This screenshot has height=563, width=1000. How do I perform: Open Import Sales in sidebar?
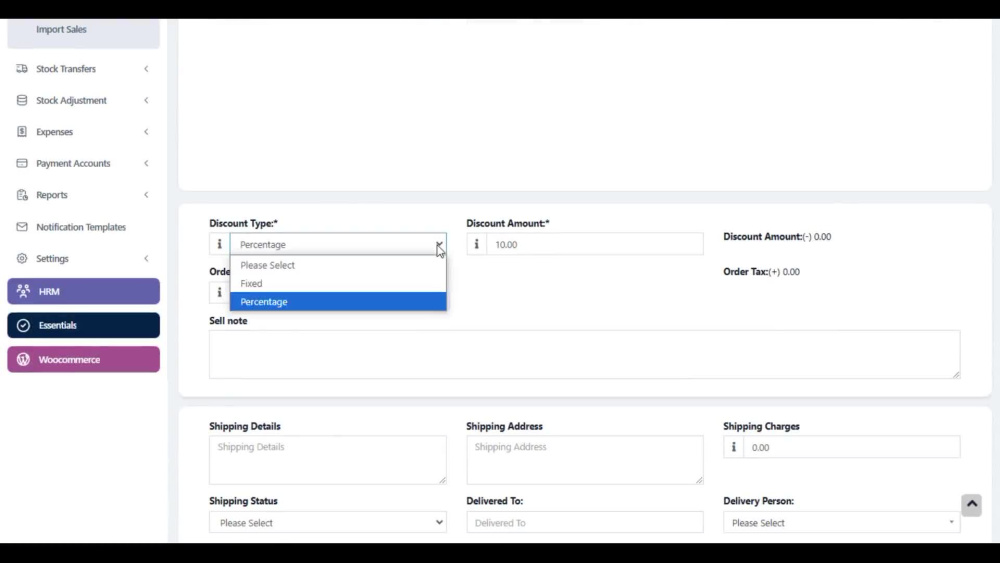pyautogui.click(x=61, y=29)
